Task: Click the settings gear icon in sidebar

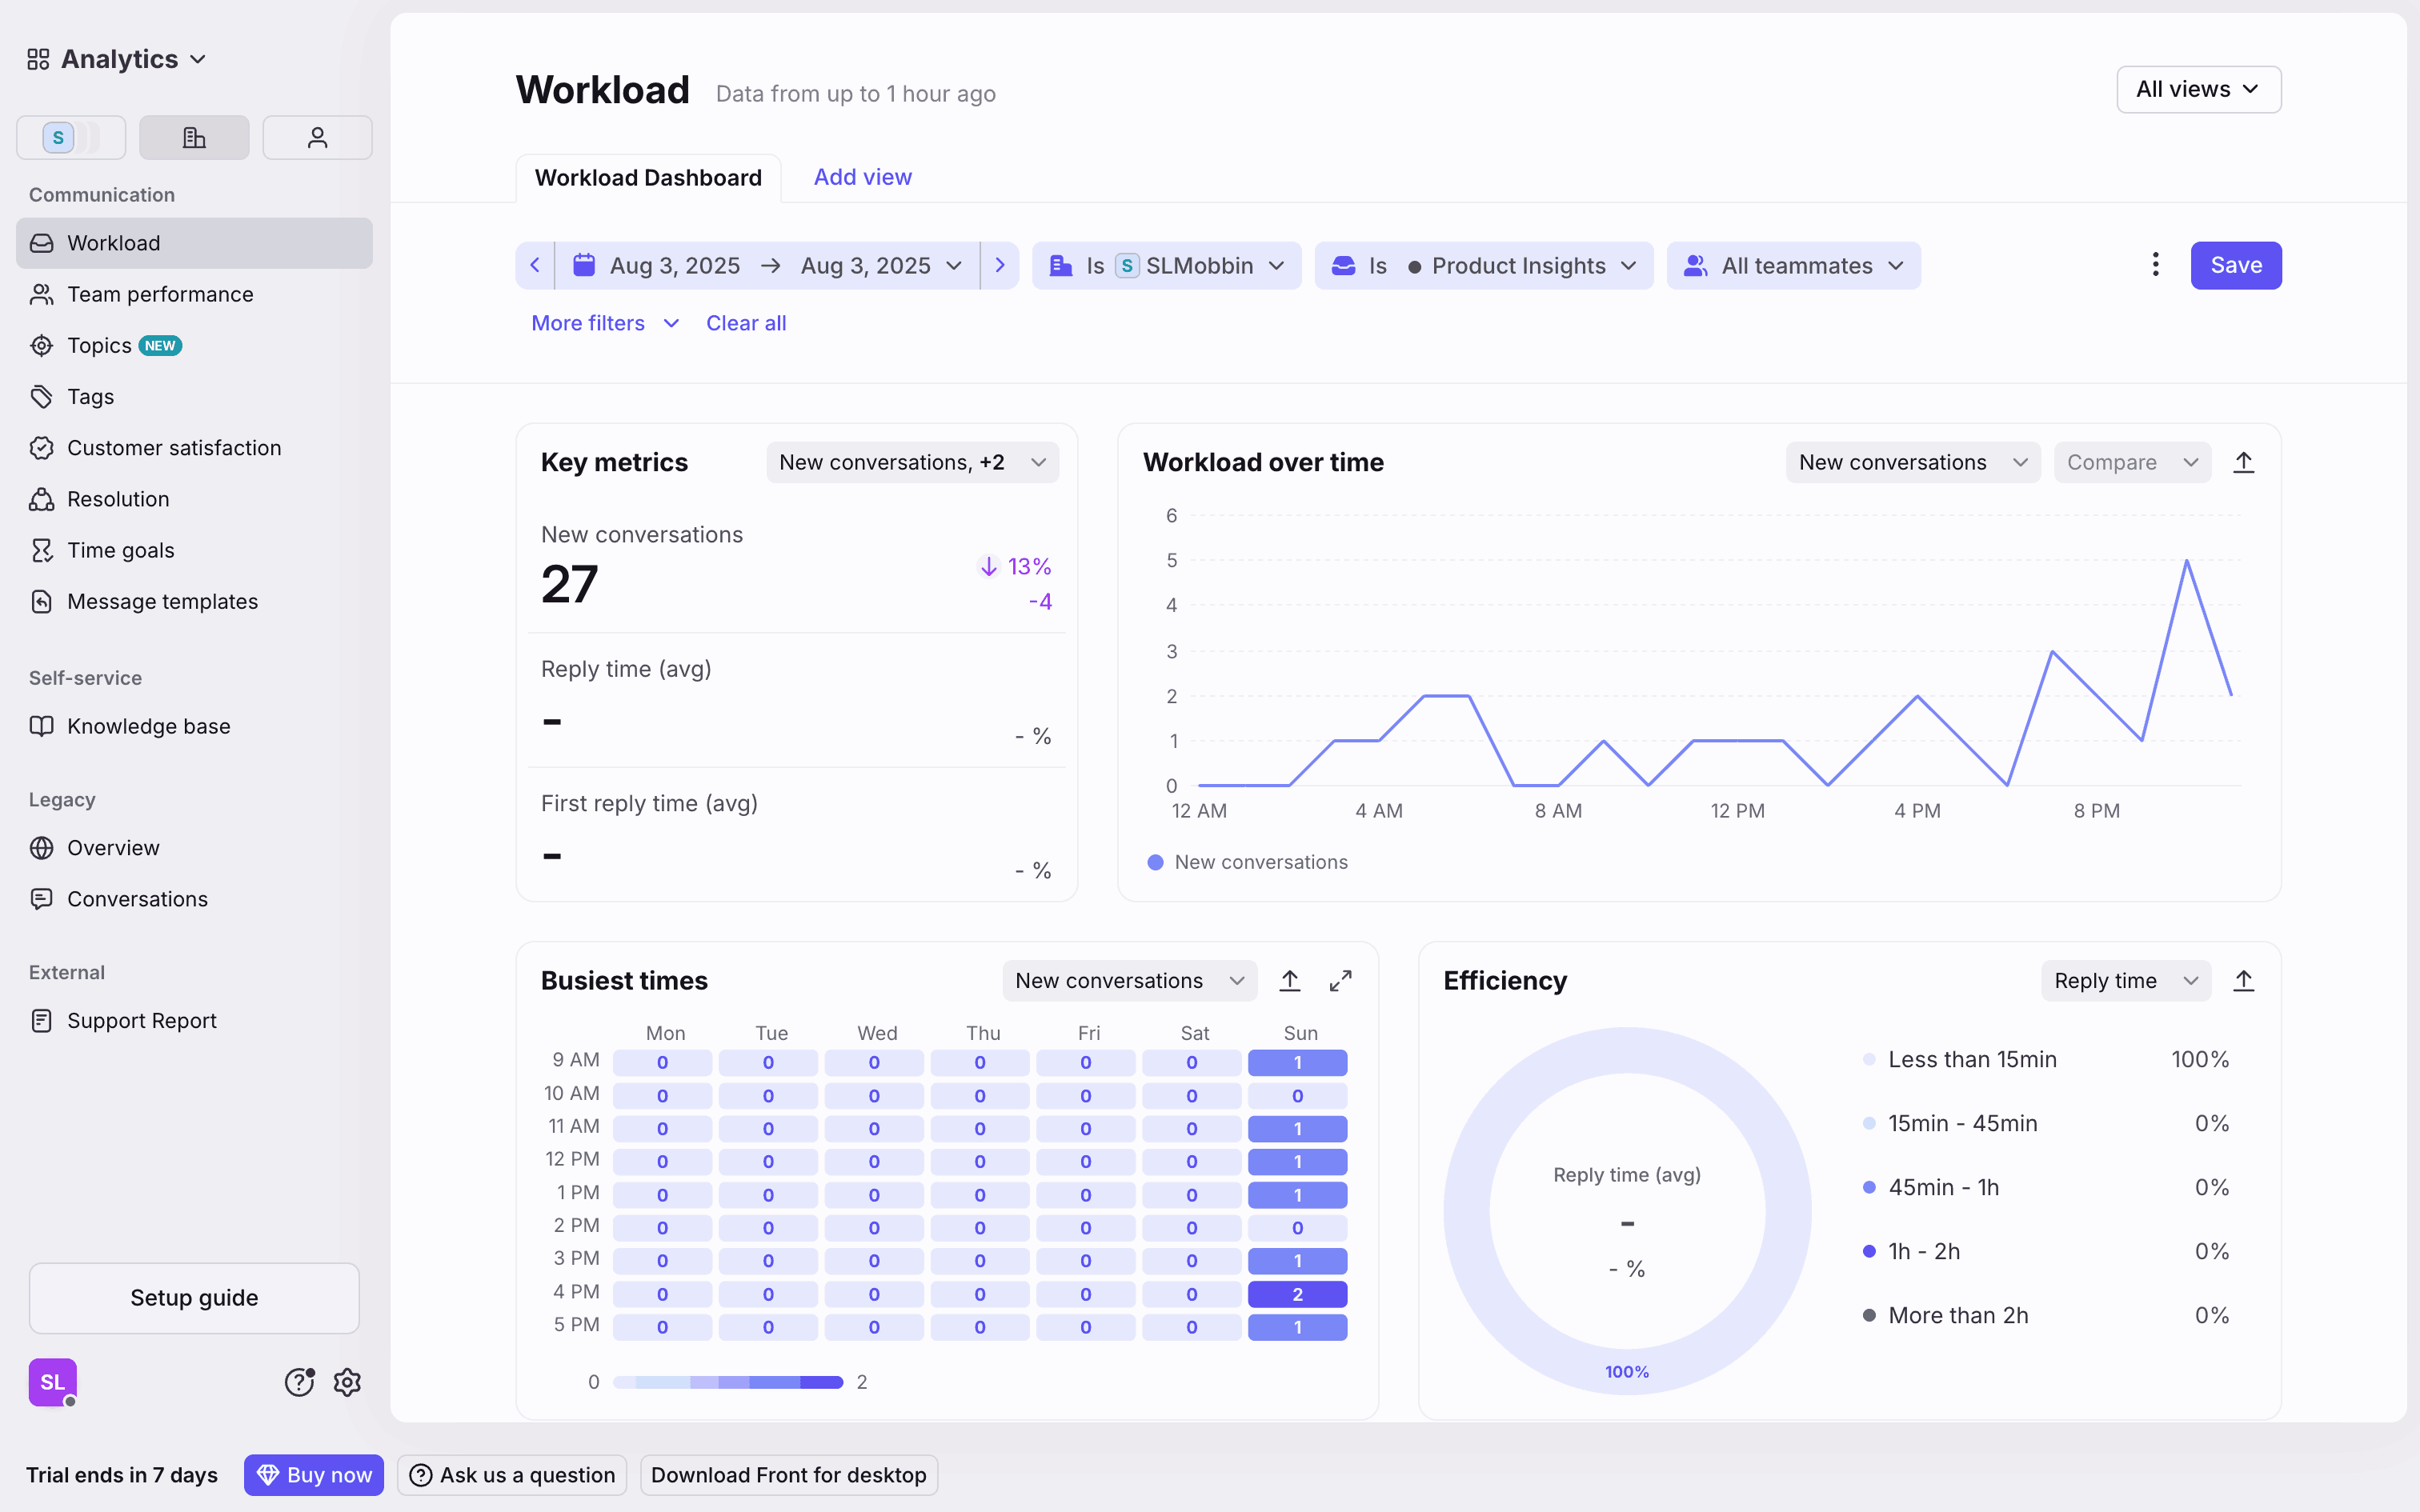Action: point(347,1382)
